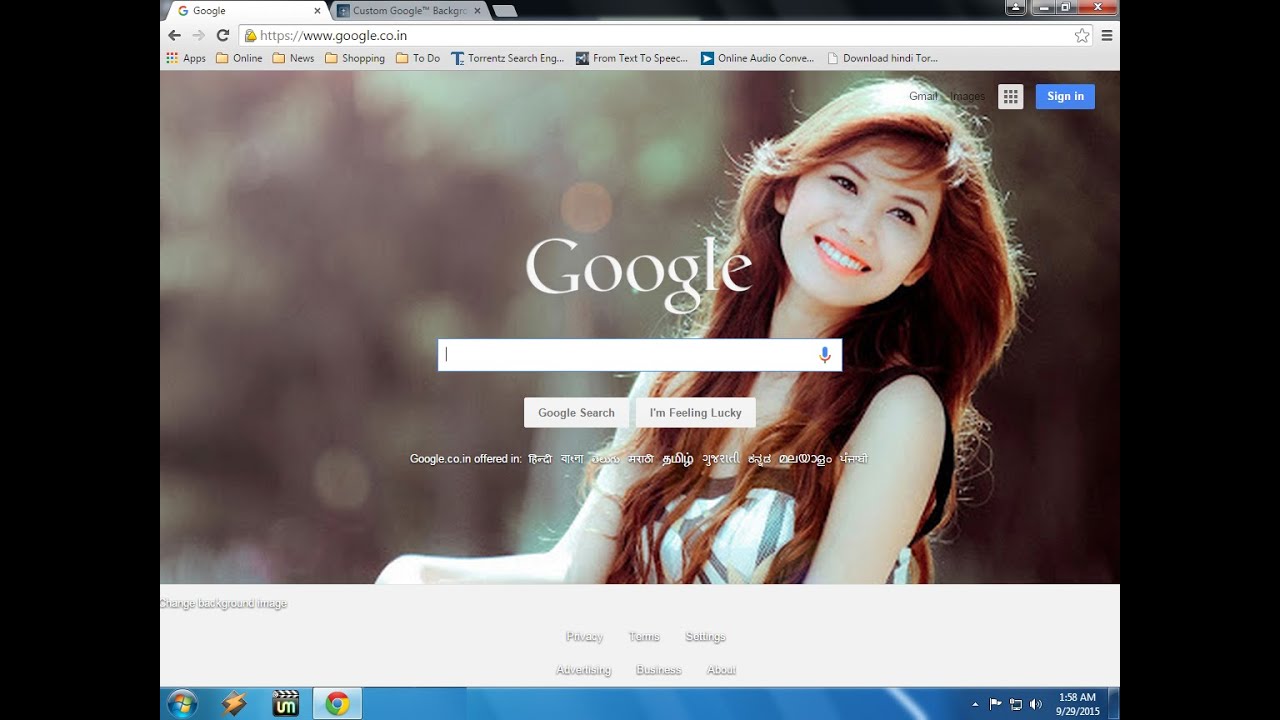Viewport: 1280px width, 720px height.
Task: Select the Punjabi language link
Action: point(853,459)
